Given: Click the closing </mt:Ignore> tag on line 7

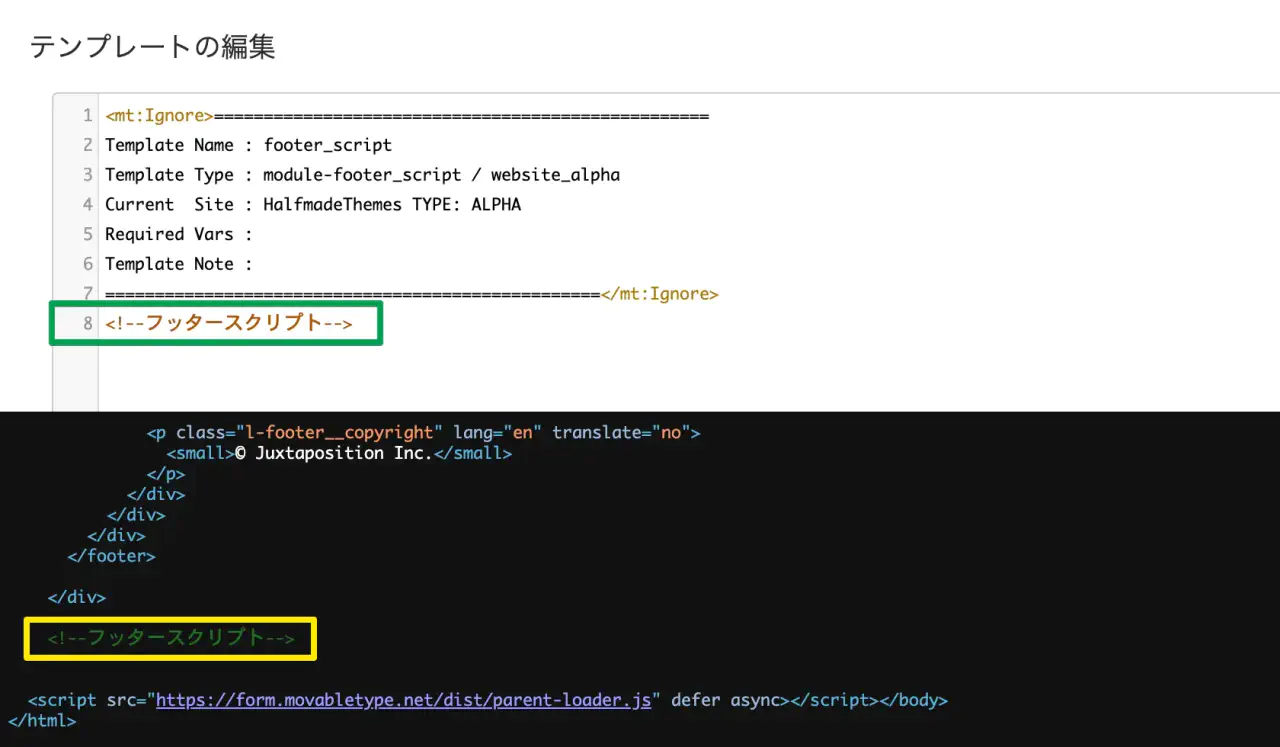Looking at the screenshot, I should pos(660,294).
